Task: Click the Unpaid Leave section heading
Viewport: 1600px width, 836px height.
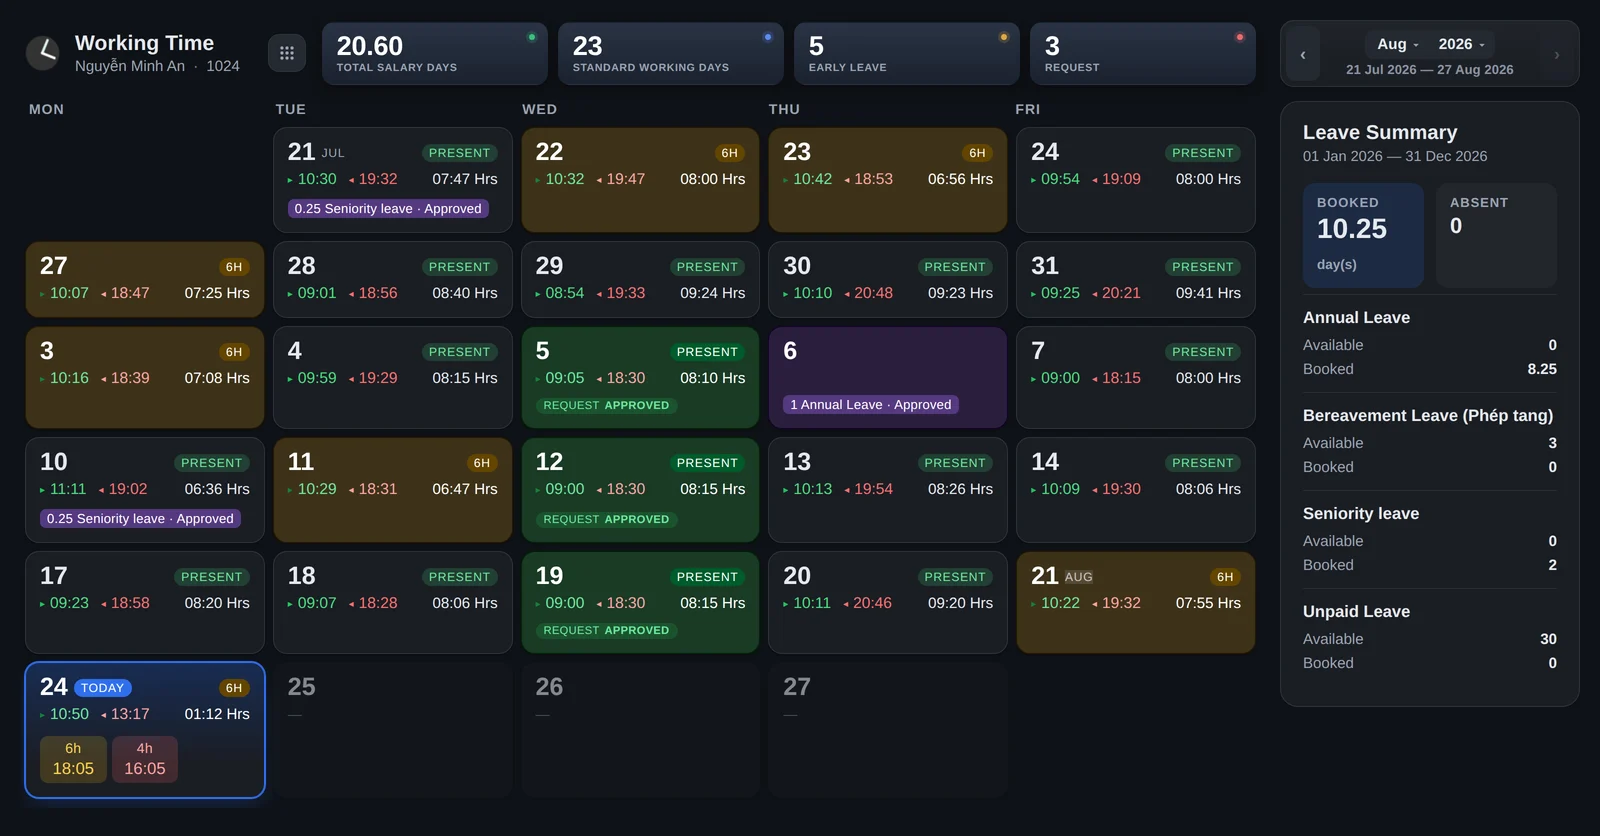Action: coord(1356,612)
